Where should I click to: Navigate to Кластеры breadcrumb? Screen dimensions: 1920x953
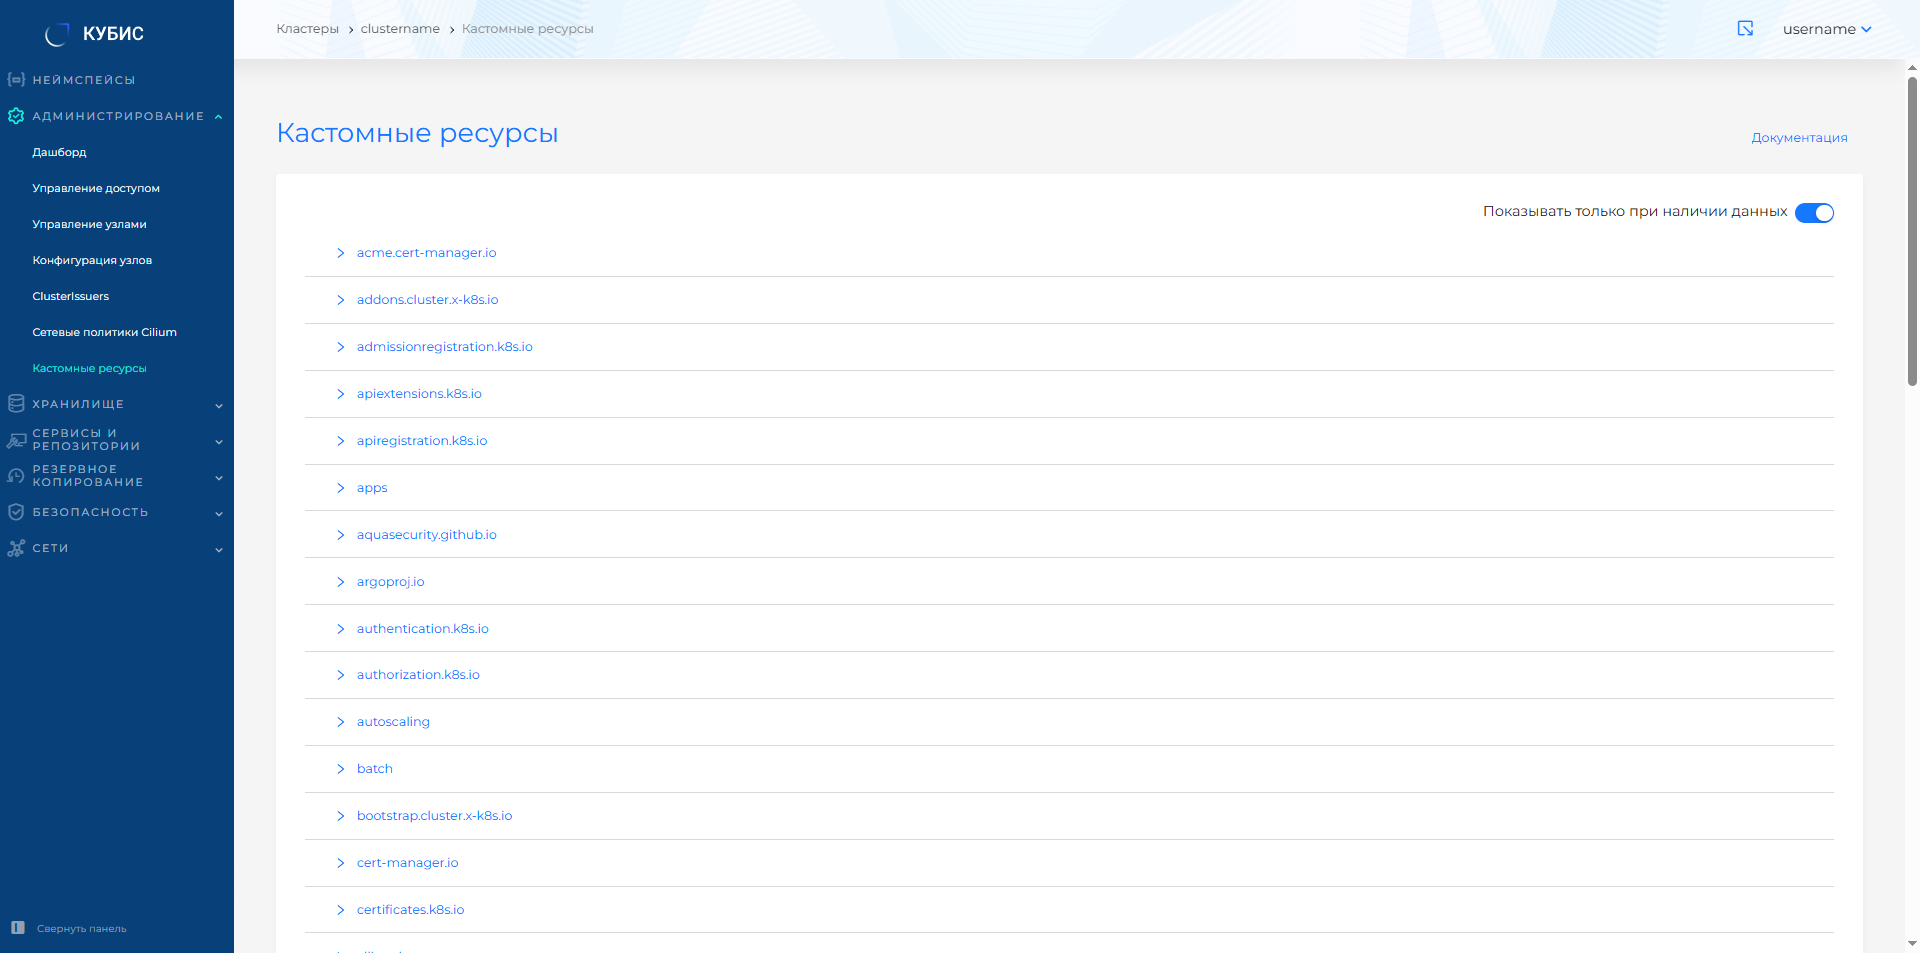coord(307,29)
